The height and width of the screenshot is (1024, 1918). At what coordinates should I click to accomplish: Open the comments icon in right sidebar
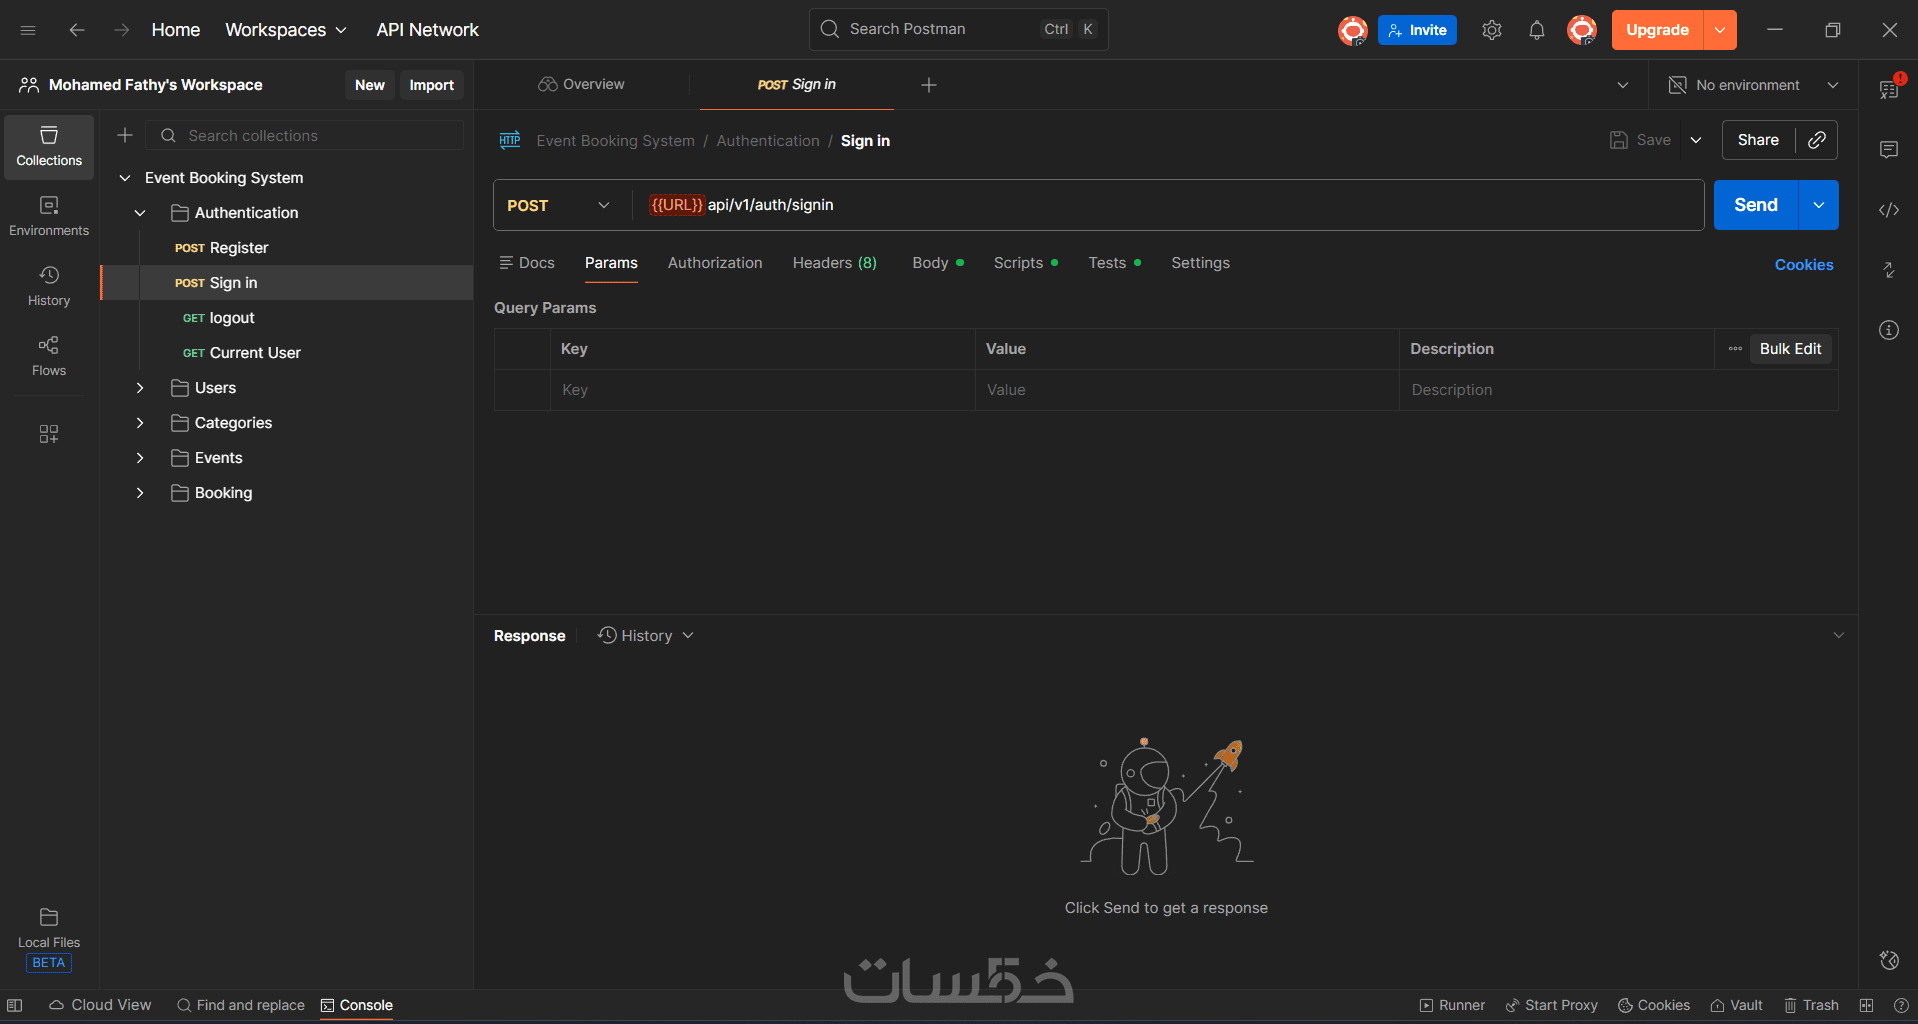(x=1889, y=150)
